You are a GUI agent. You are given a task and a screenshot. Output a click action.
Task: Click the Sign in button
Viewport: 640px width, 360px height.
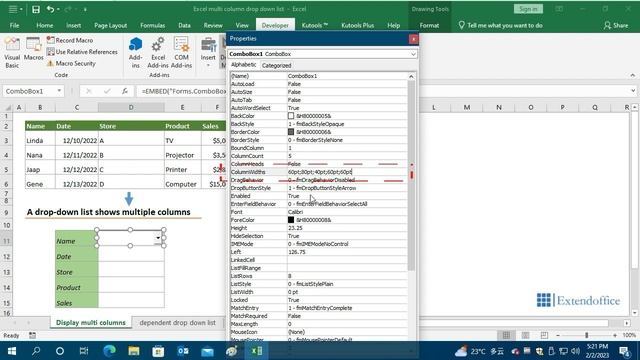pyautogui.click(x=528, y=9)
